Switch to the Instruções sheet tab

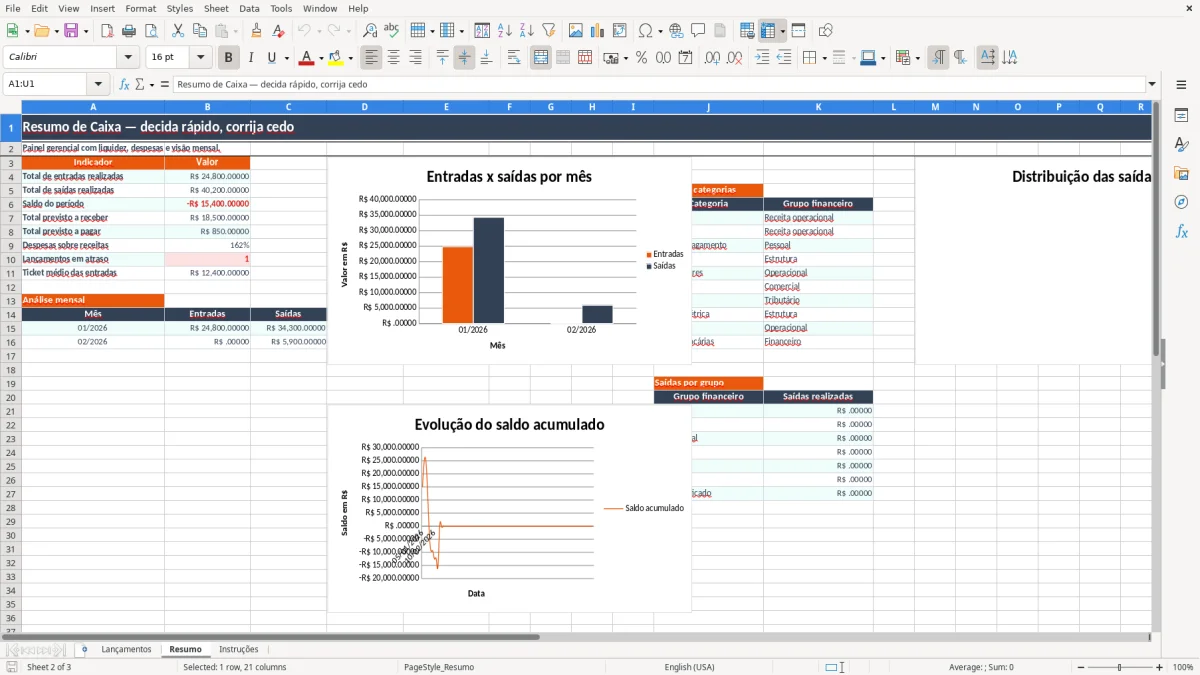pyautogui.click(x=238, y=649)
